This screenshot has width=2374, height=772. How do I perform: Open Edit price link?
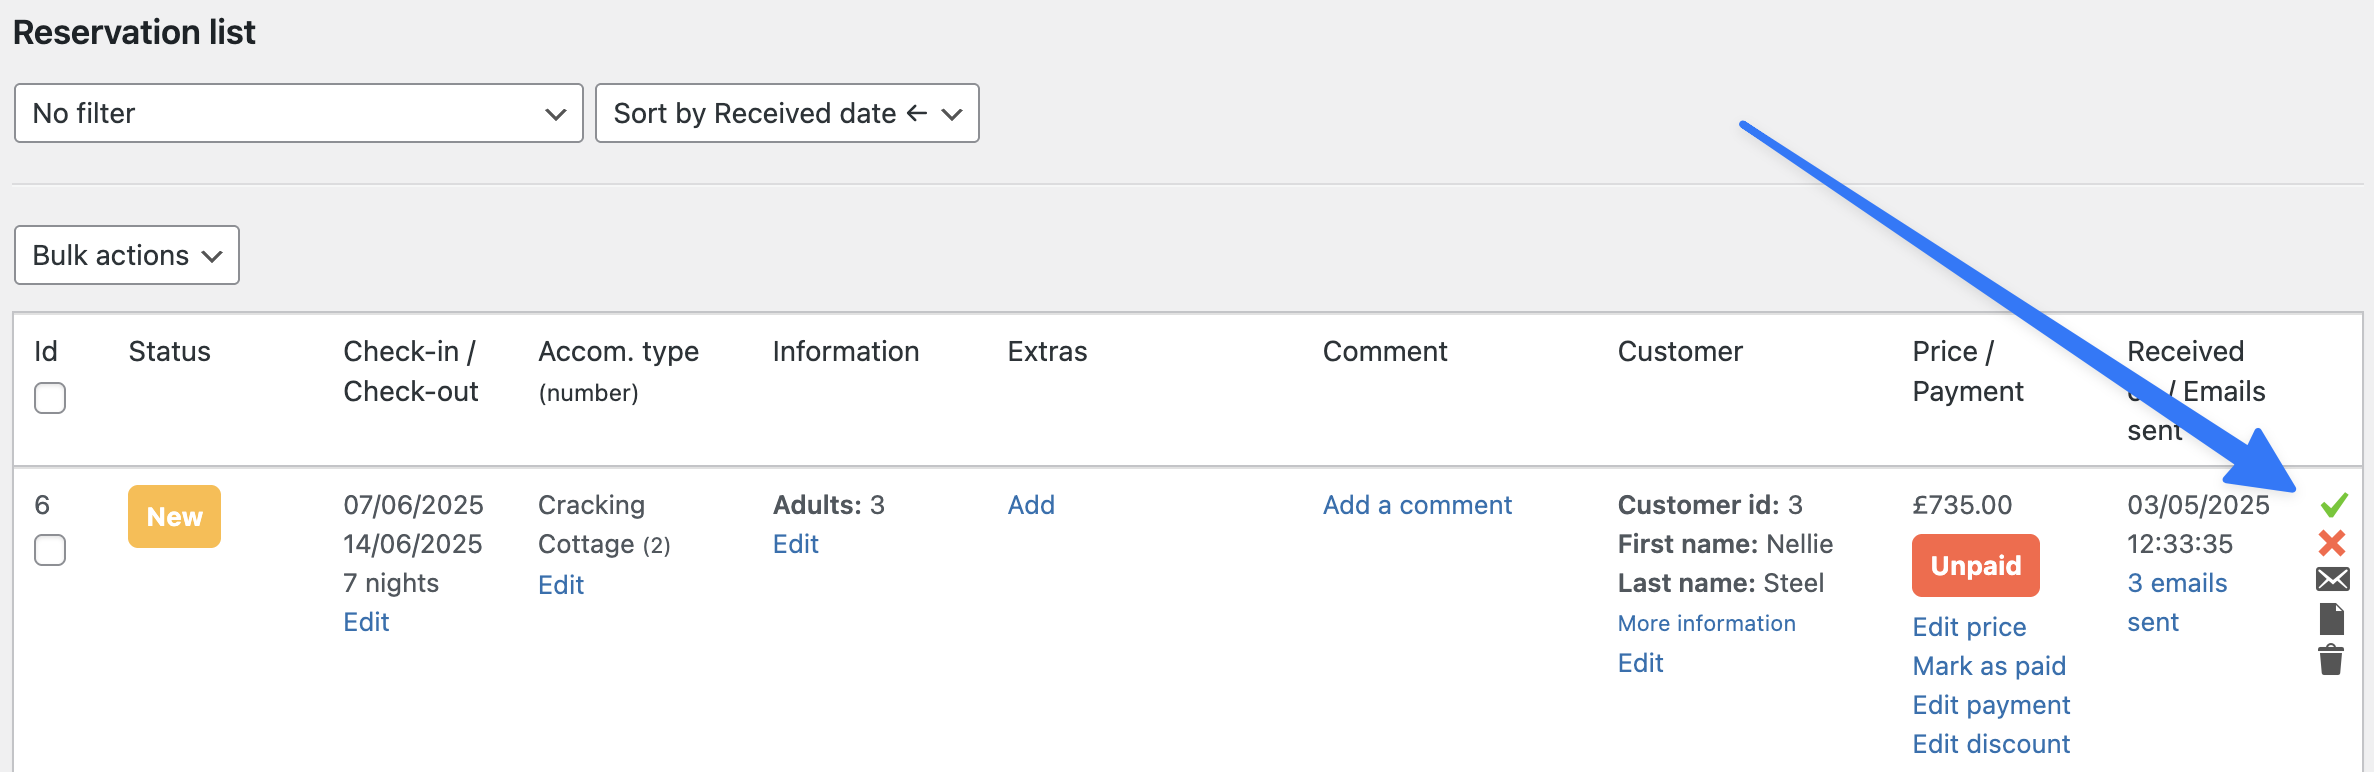[x=1968, y=627]
